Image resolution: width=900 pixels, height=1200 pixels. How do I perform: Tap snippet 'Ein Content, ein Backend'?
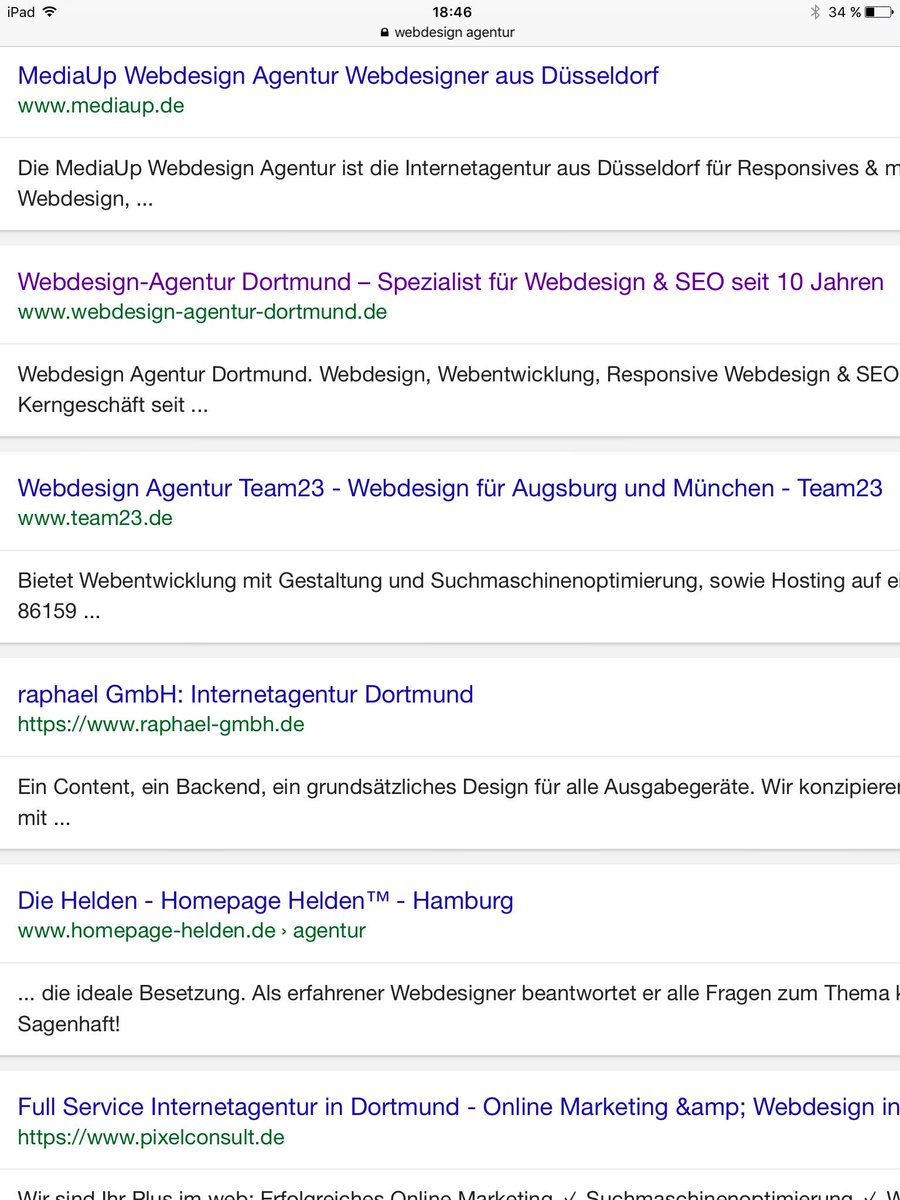[459, 802]
